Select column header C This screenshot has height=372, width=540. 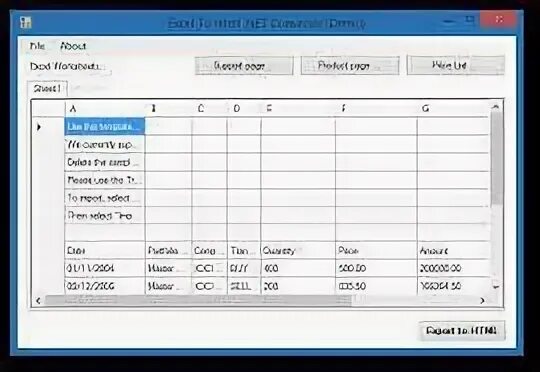(209, 108)
